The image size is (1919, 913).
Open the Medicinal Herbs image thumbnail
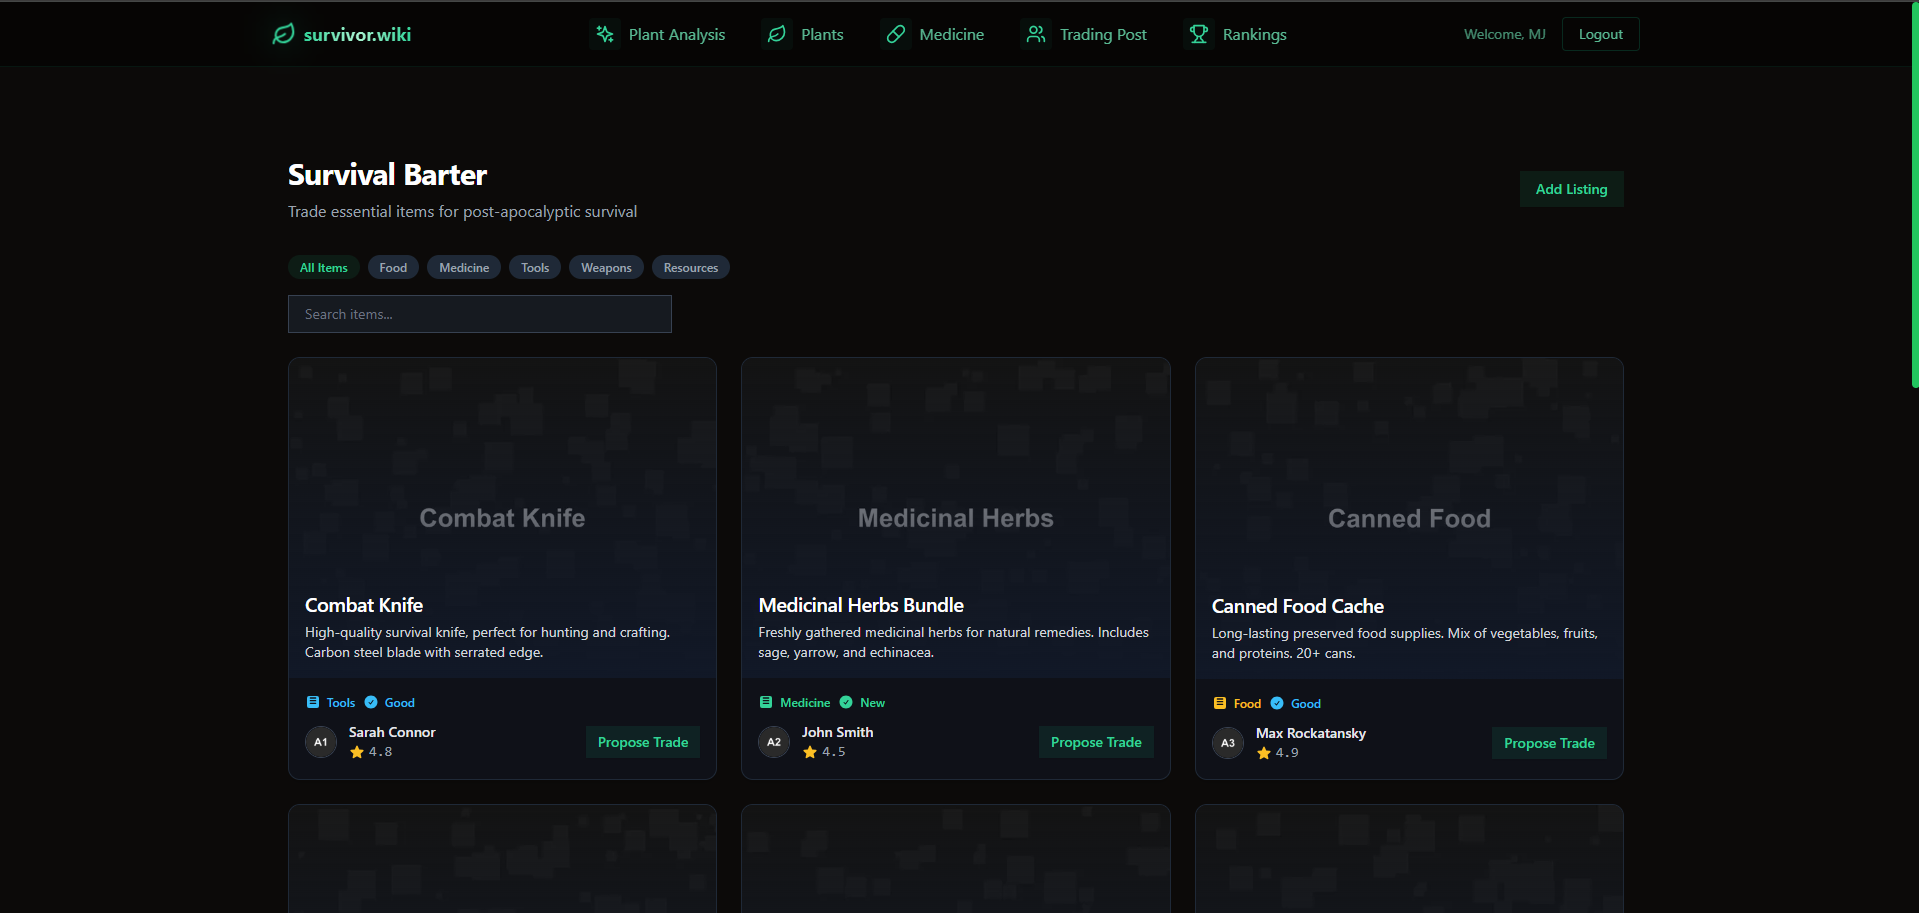click(956, 517)
